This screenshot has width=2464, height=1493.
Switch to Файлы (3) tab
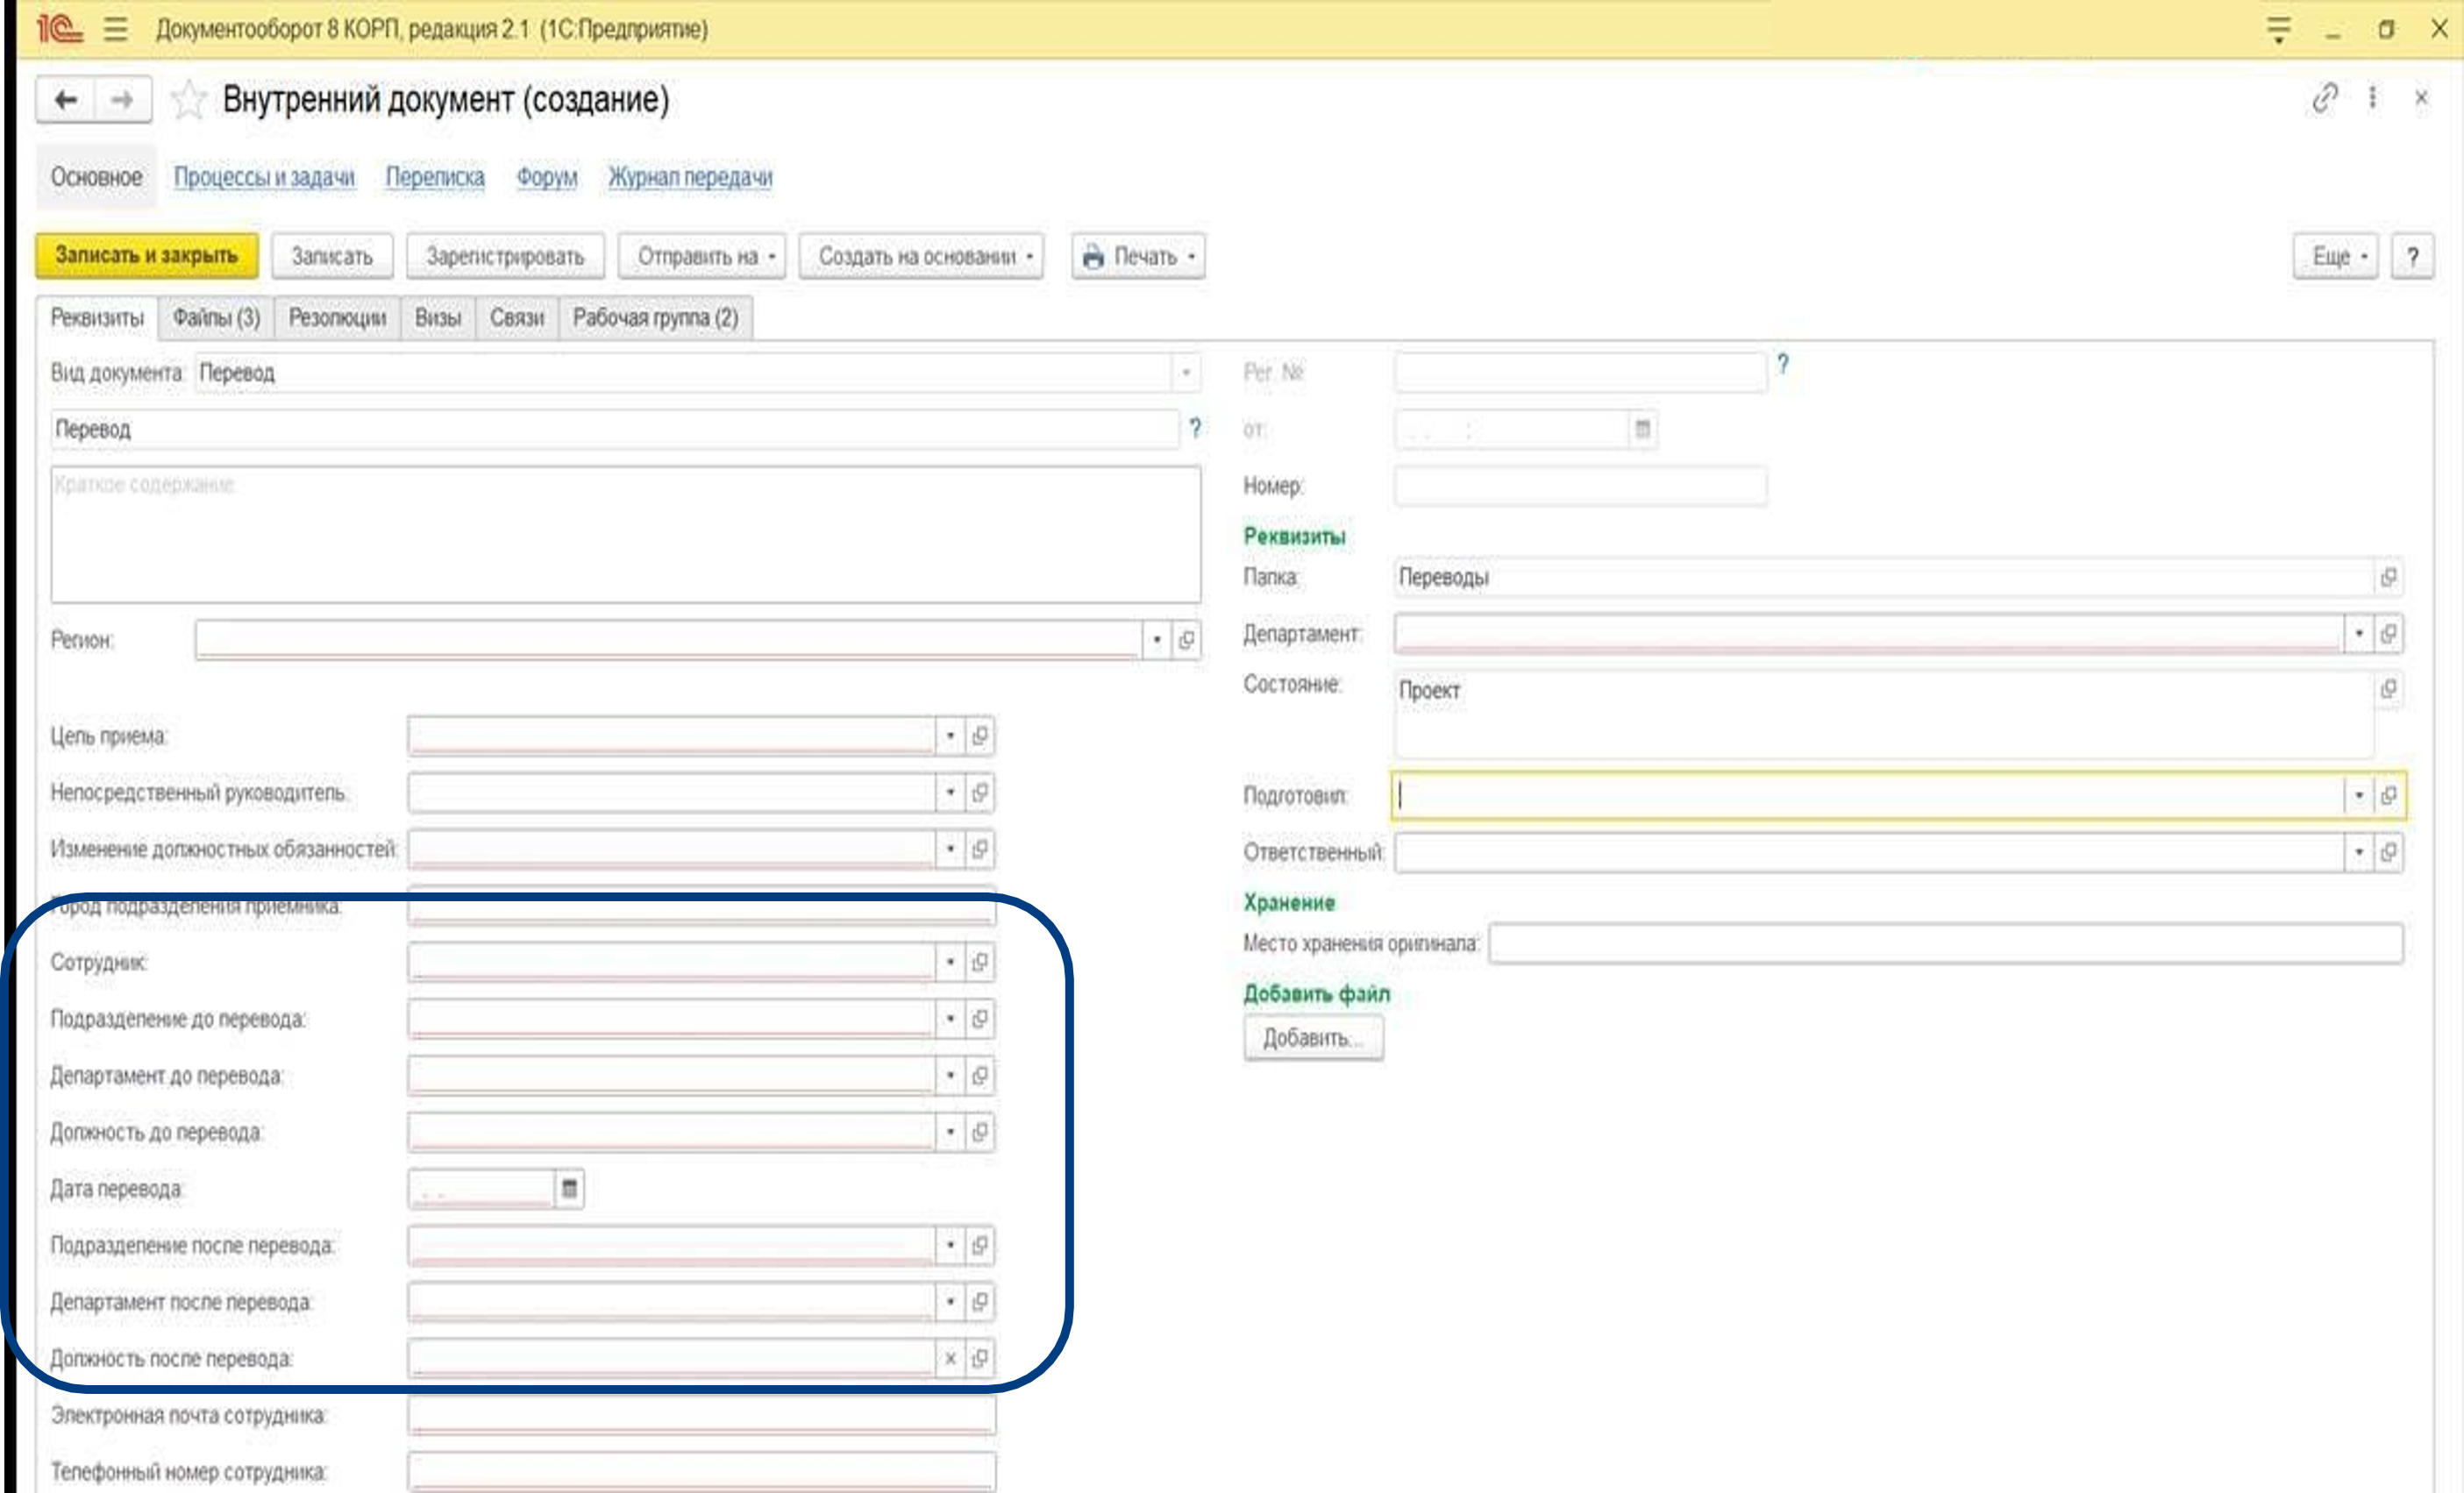pos(216,318)
